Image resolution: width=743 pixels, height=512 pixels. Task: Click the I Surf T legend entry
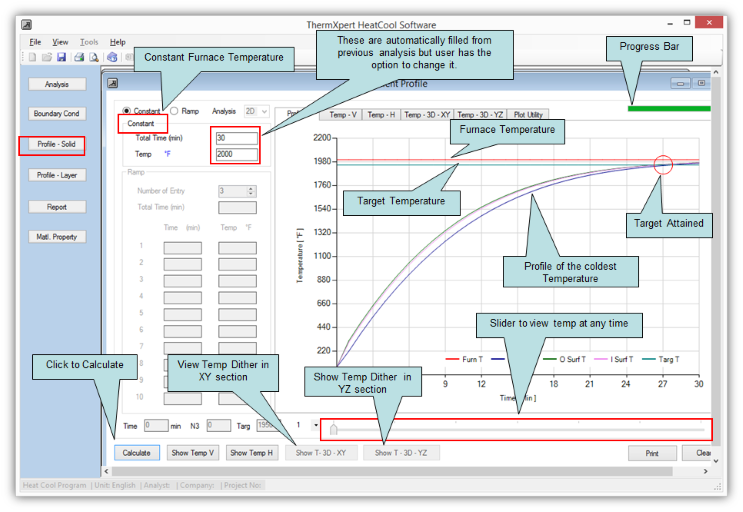(x=614, y=359)
